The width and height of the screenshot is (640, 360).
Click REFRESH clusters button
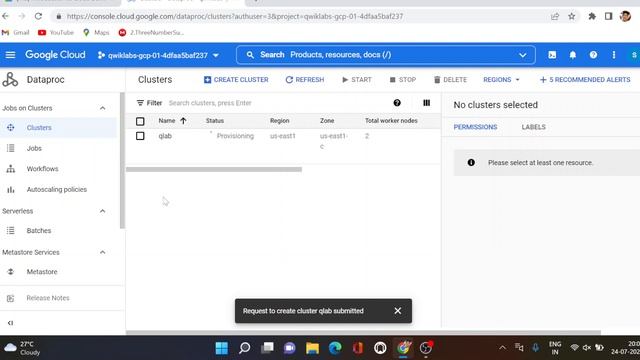point(304,80)
